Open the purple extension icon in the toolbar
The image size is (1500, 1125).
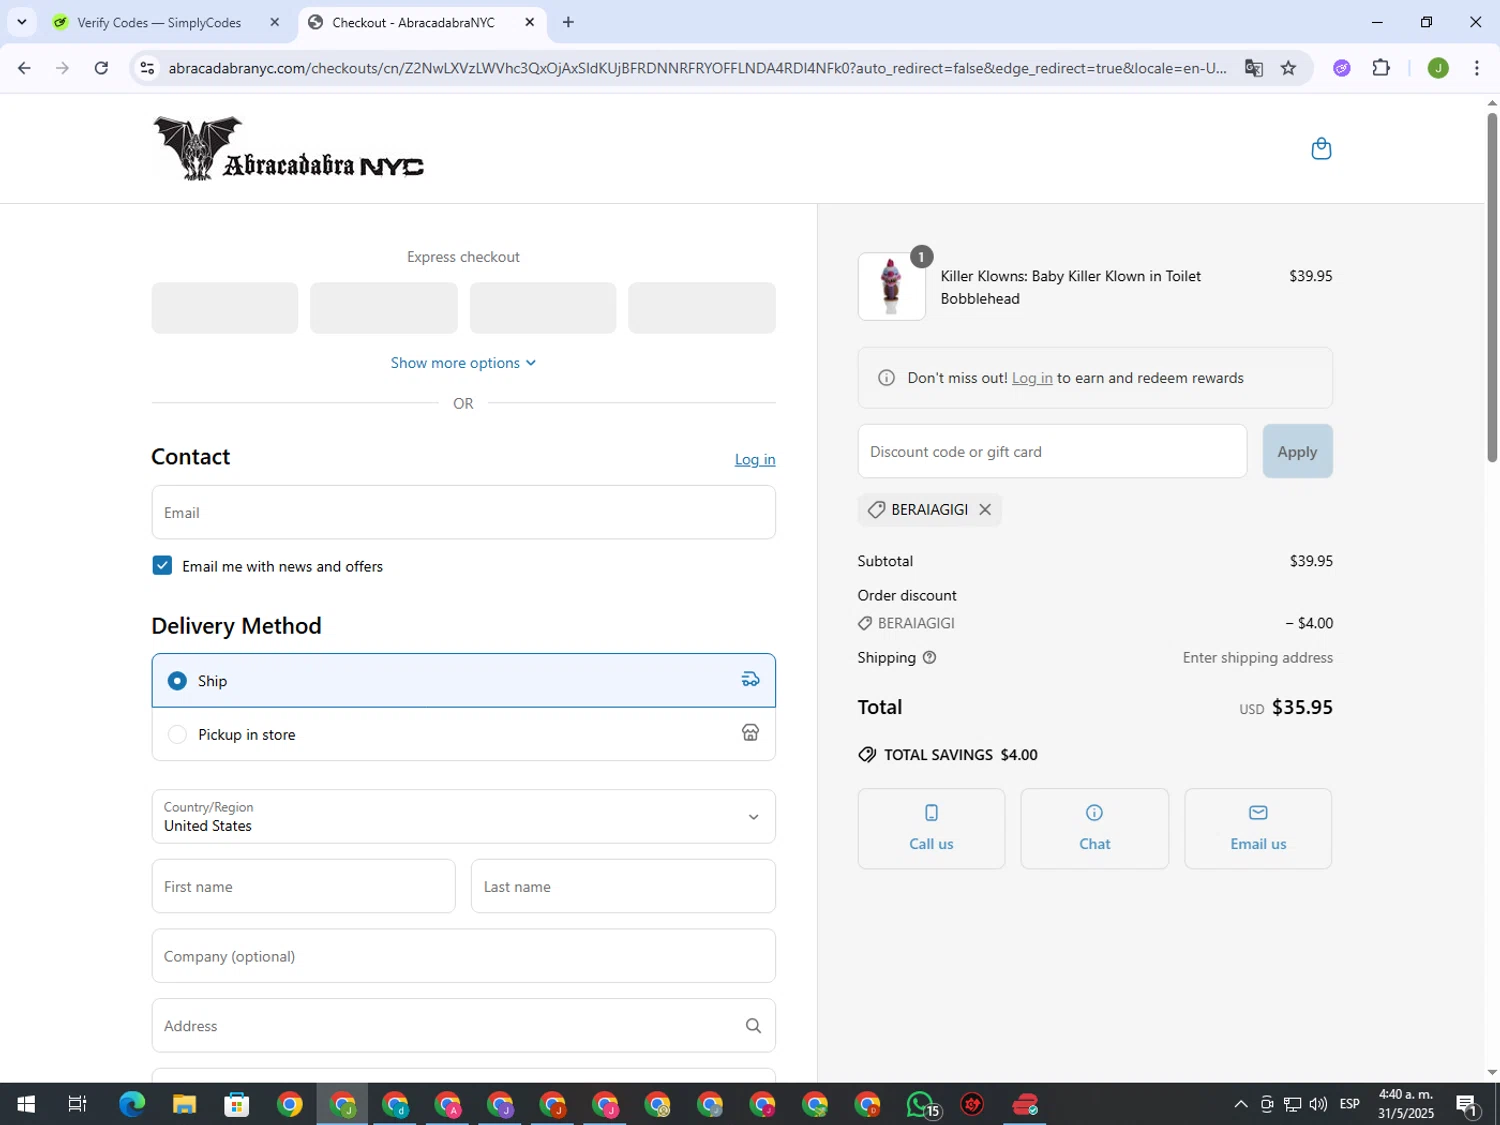[1342, 68]
